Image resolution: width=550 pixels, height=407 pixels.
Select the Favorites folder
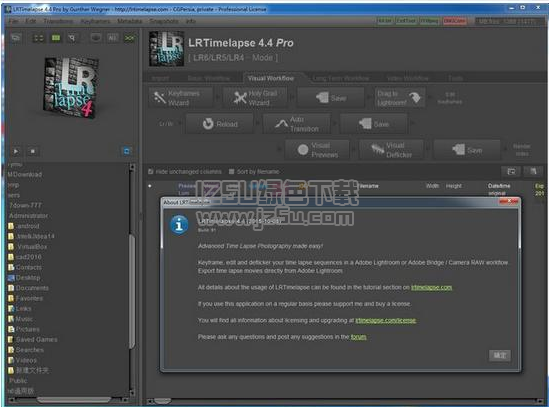click(x=25, y=299)
